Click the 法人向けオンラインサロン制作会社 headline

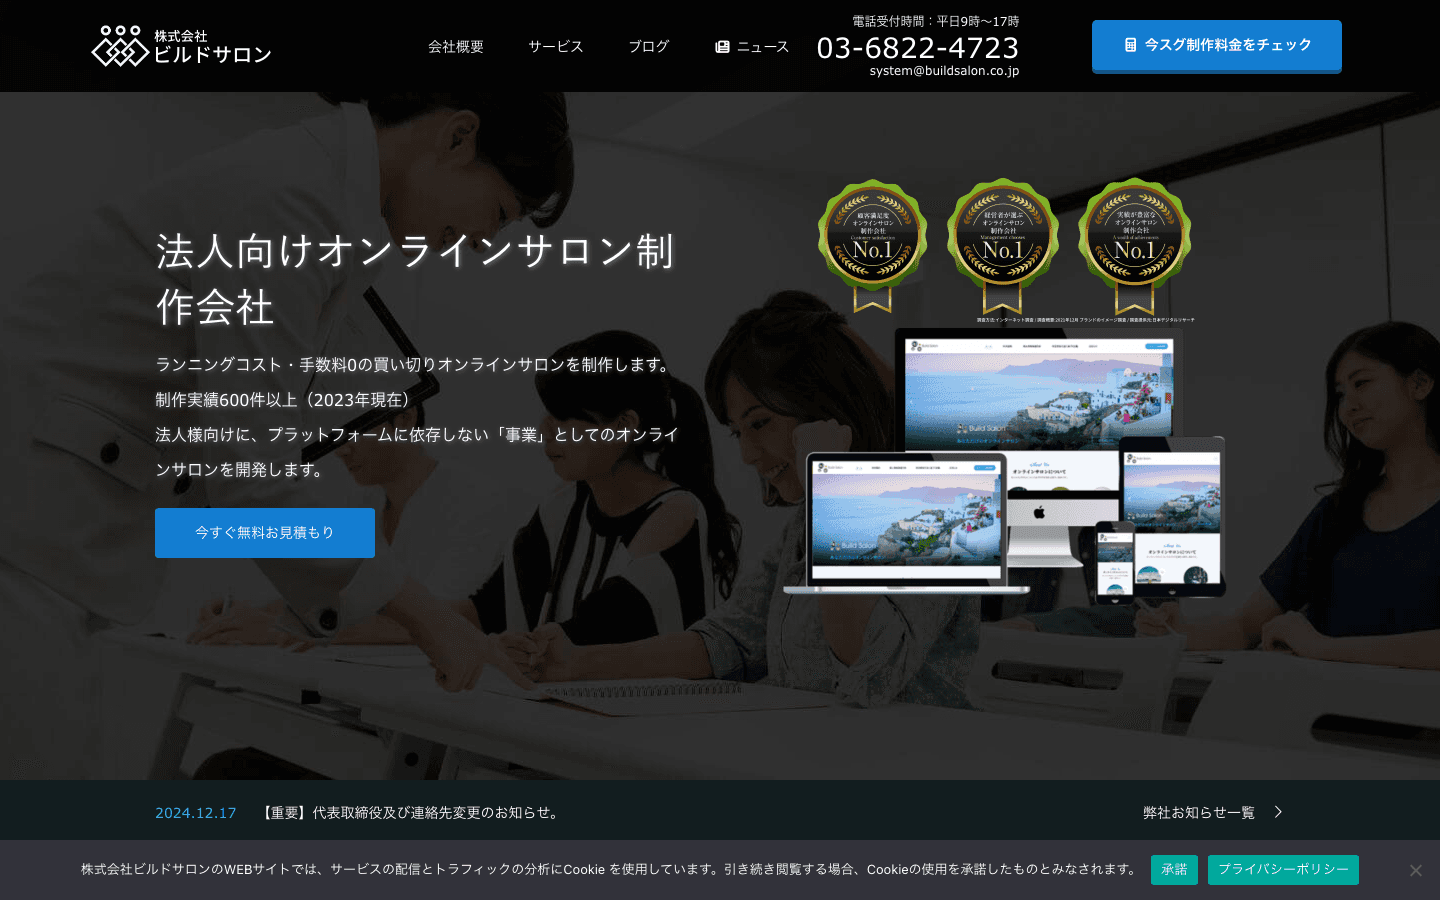(416, 279)
